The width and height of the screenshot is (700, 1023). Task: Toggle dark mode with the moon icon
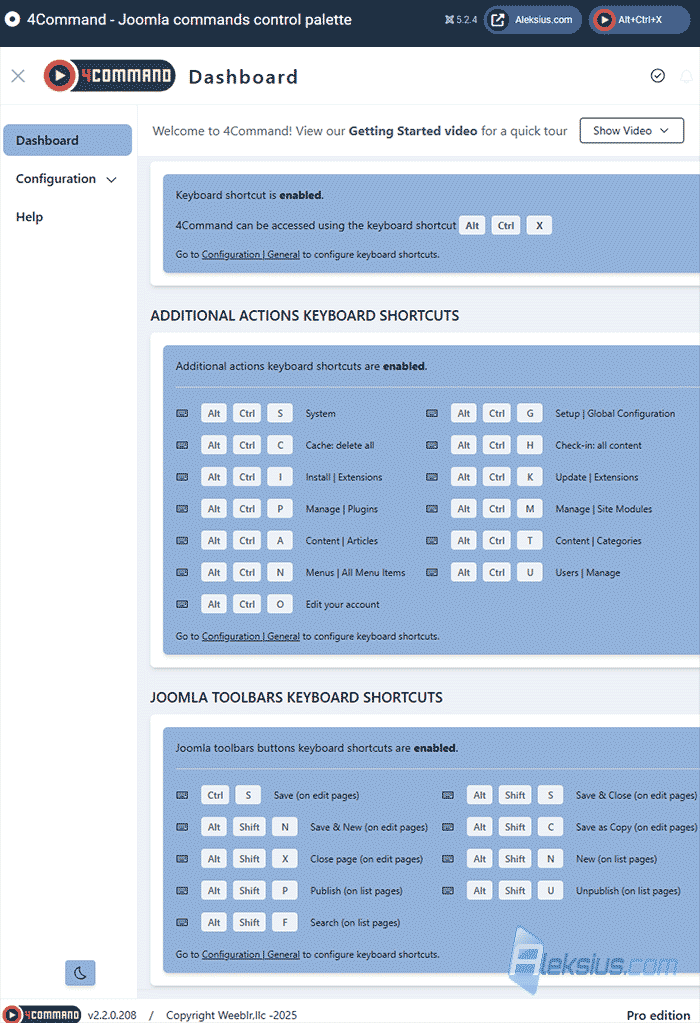[80, 973]
